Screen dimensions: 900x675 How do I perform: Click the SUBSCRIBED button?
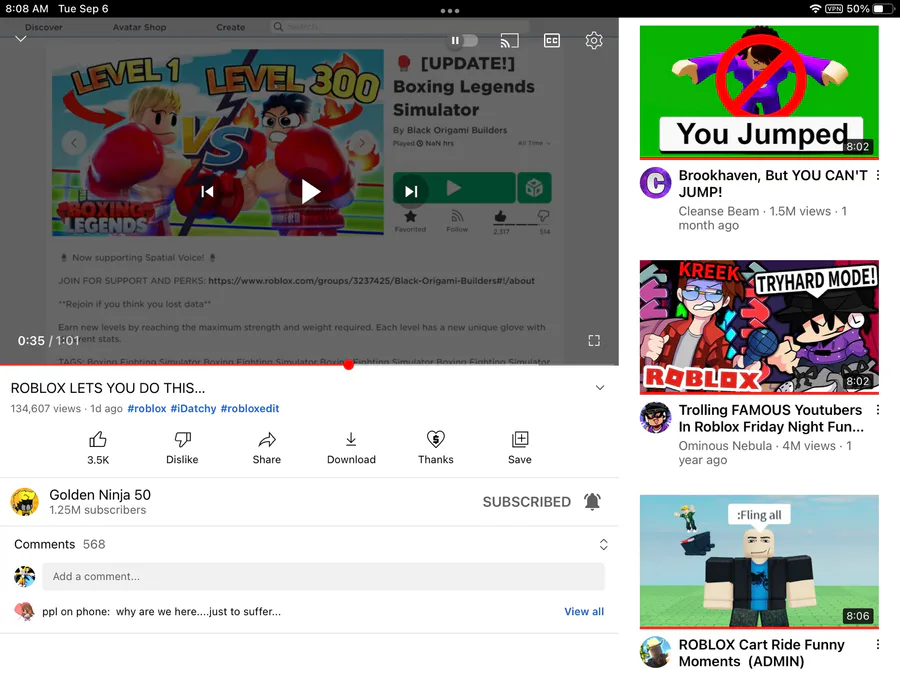[x=527, y=502]
